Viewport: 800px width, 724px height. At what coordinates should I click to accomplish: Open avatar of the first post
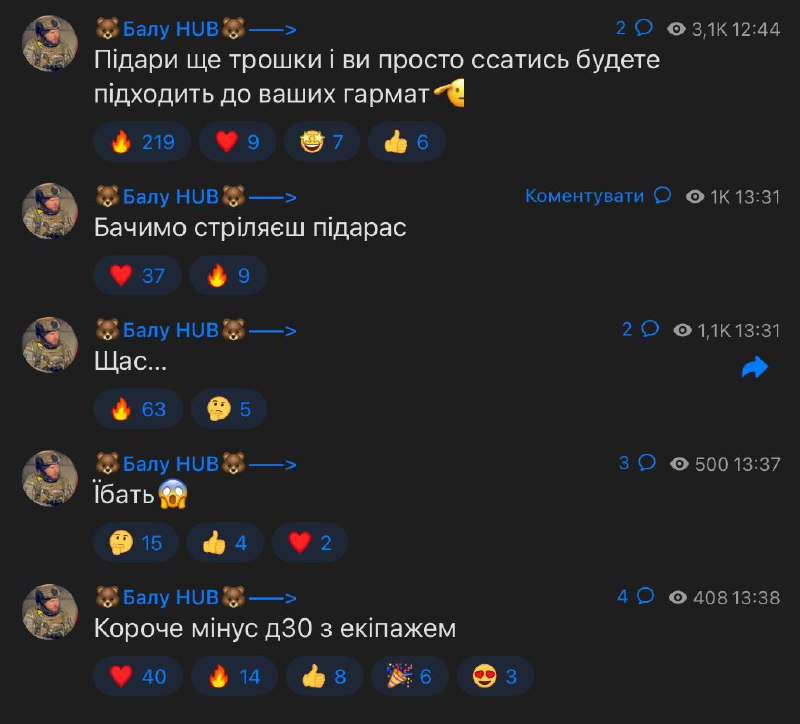50,43
